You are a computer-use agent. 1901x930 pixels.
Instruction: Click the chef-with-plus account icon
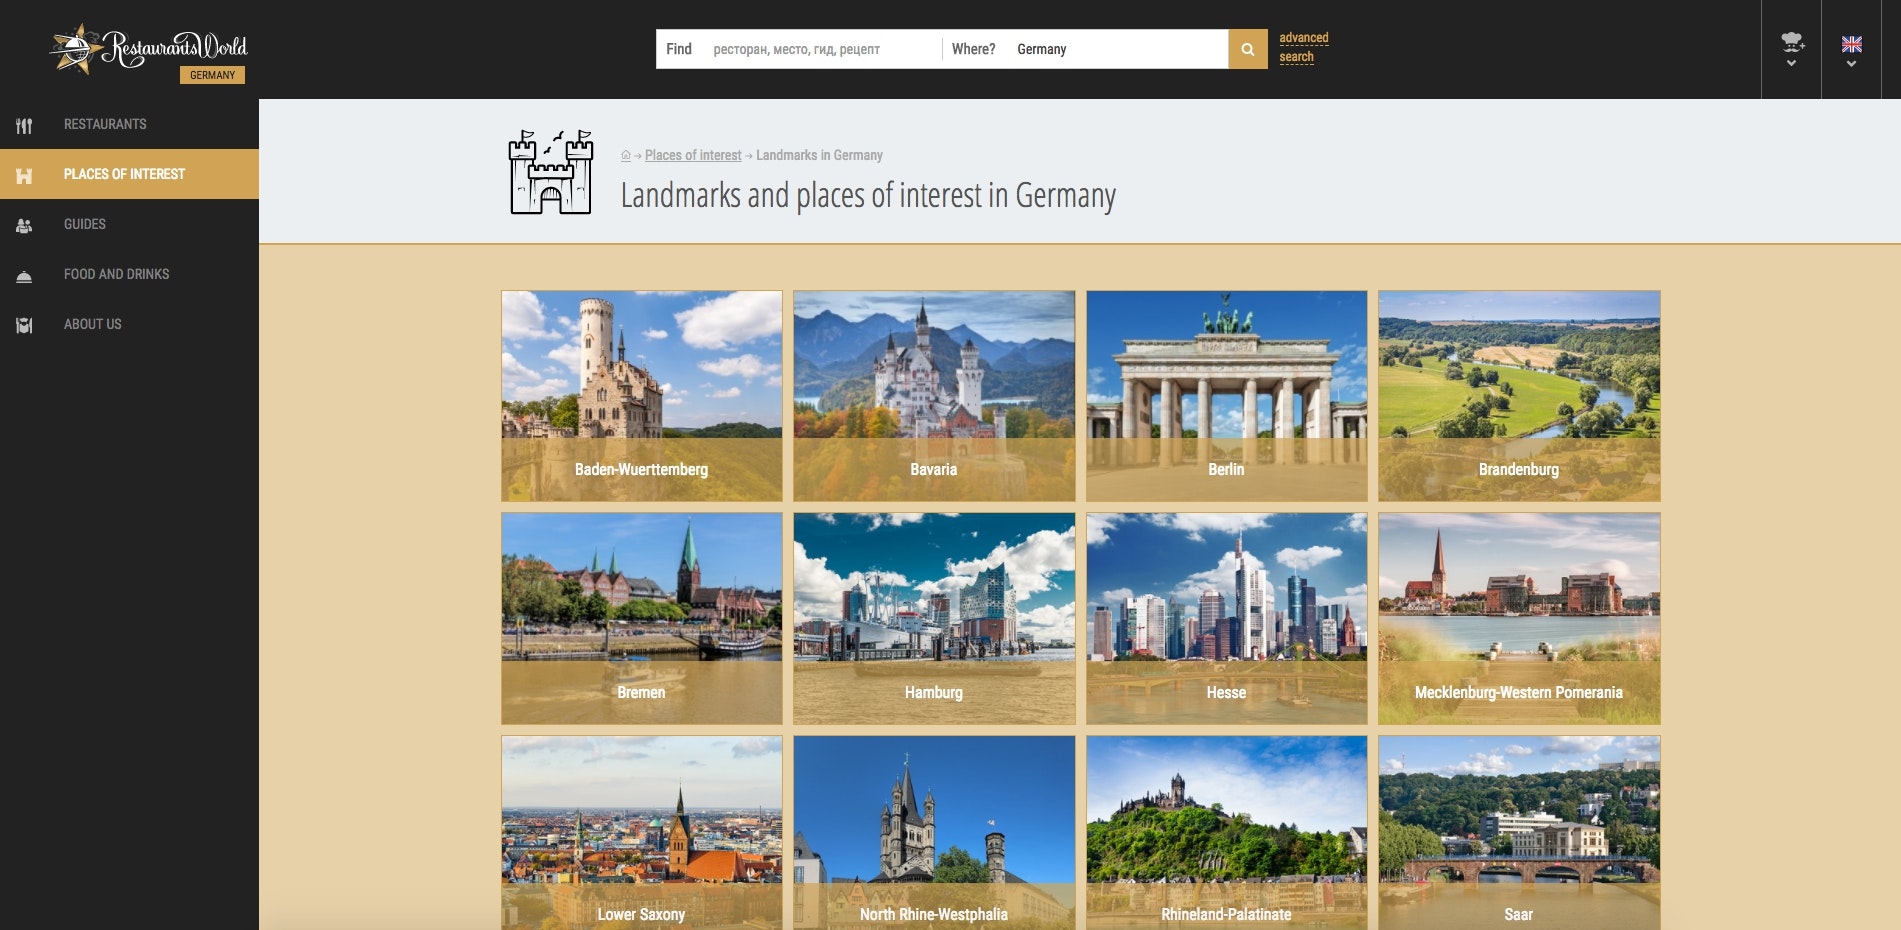(1791, 44)
